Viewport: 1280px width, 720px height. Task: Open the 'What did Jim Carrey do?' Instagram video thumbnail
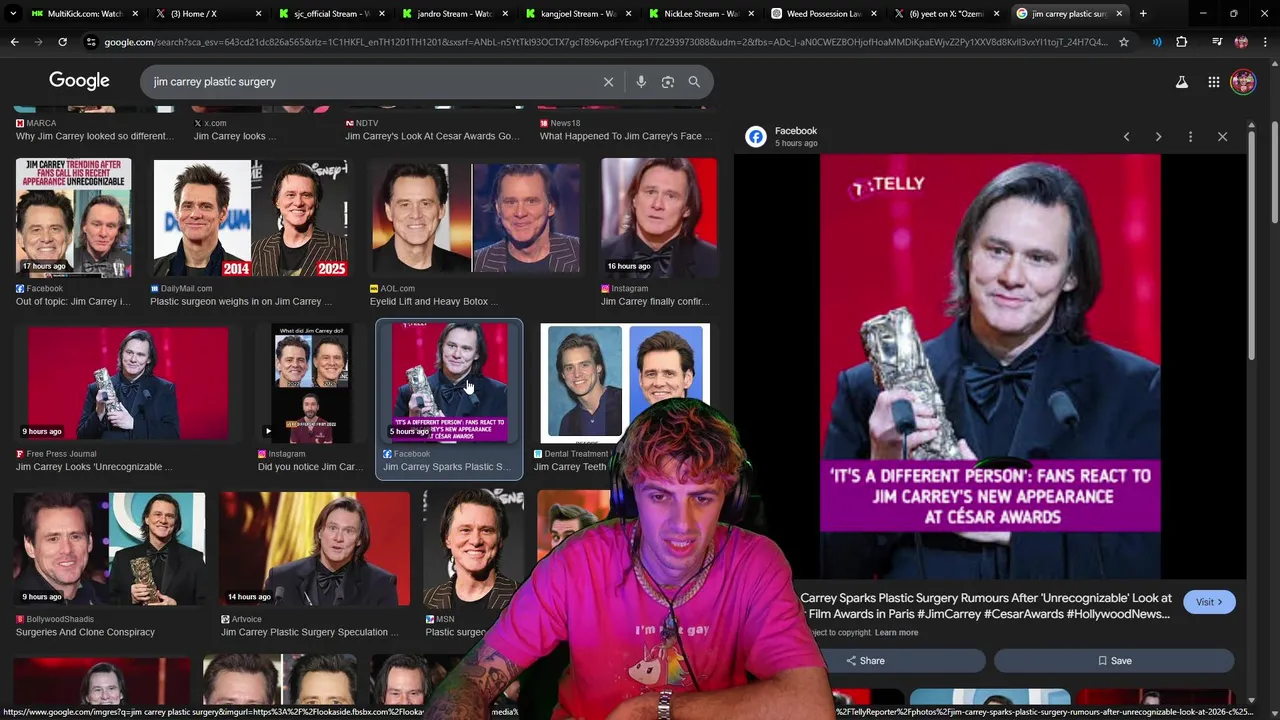point(310,383)
